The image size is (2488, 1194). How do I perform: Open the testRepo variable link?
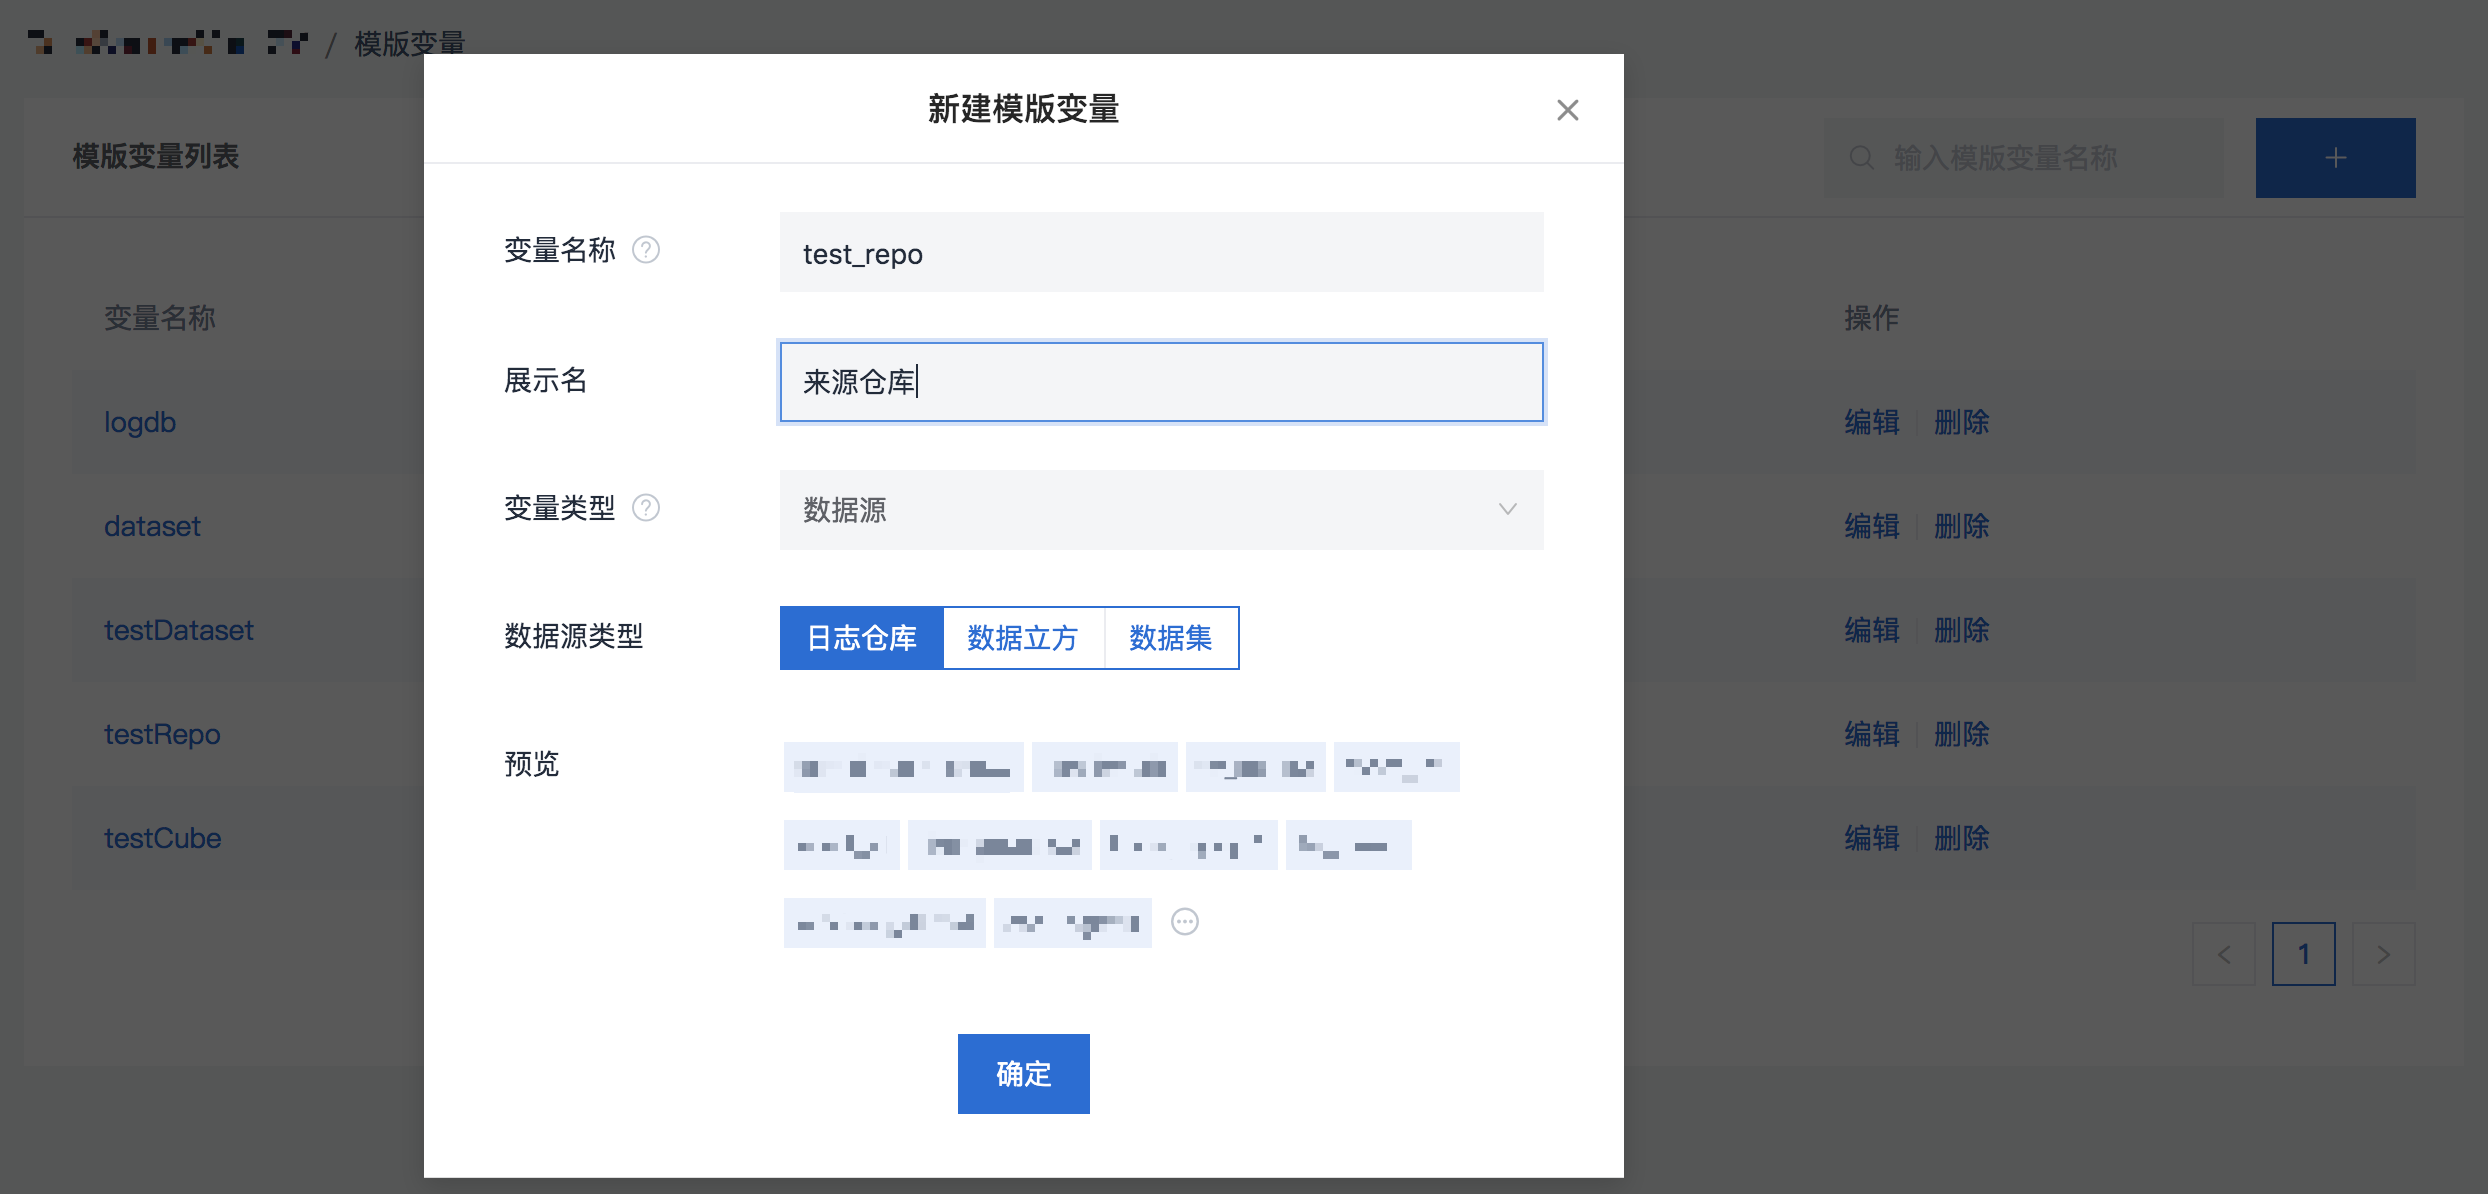(x=162, y=734)
